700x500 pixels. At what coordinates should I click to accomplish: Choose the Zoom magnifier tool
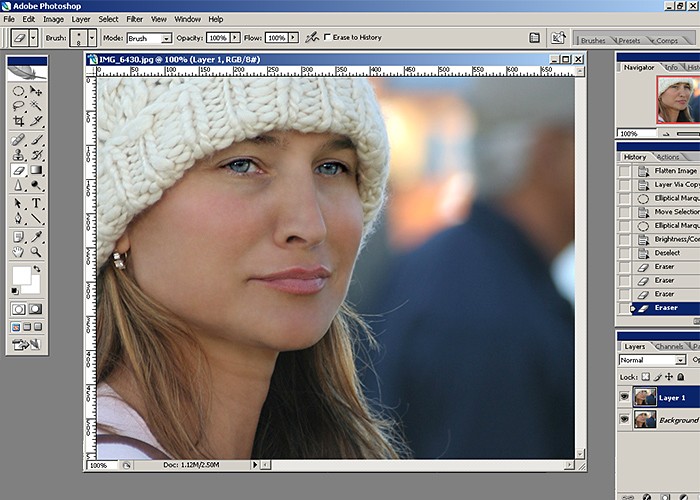point(36,252)
